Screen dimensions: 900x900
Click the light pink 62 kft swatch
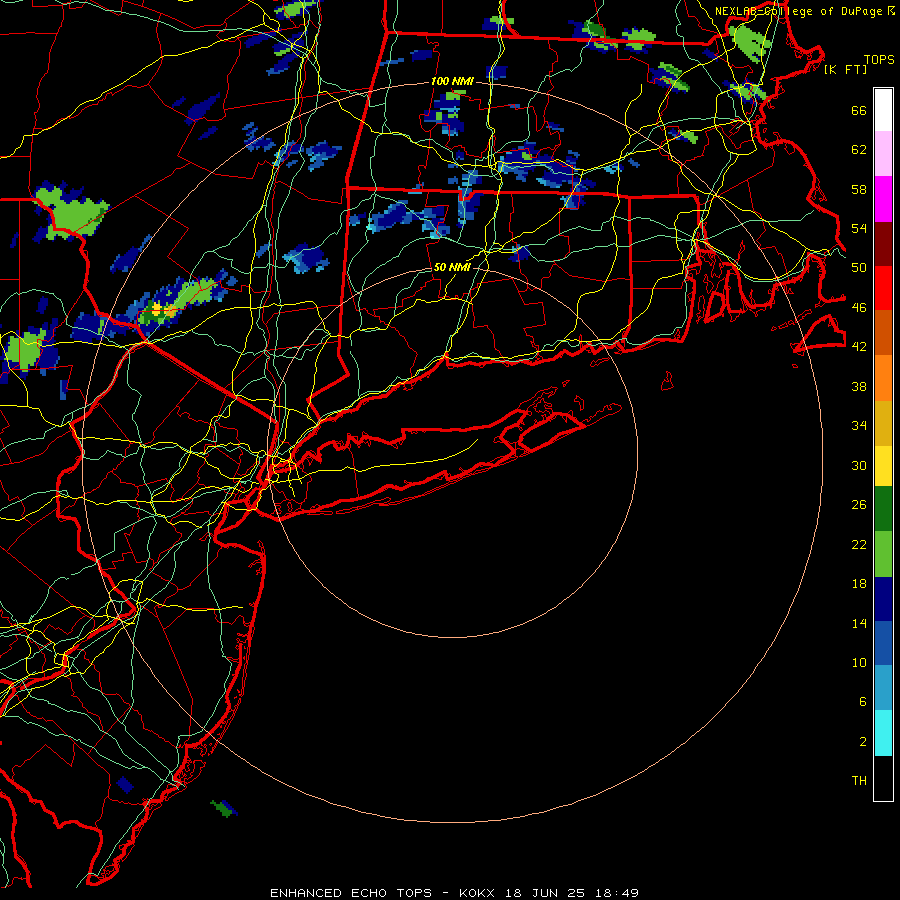pos(883,153)
